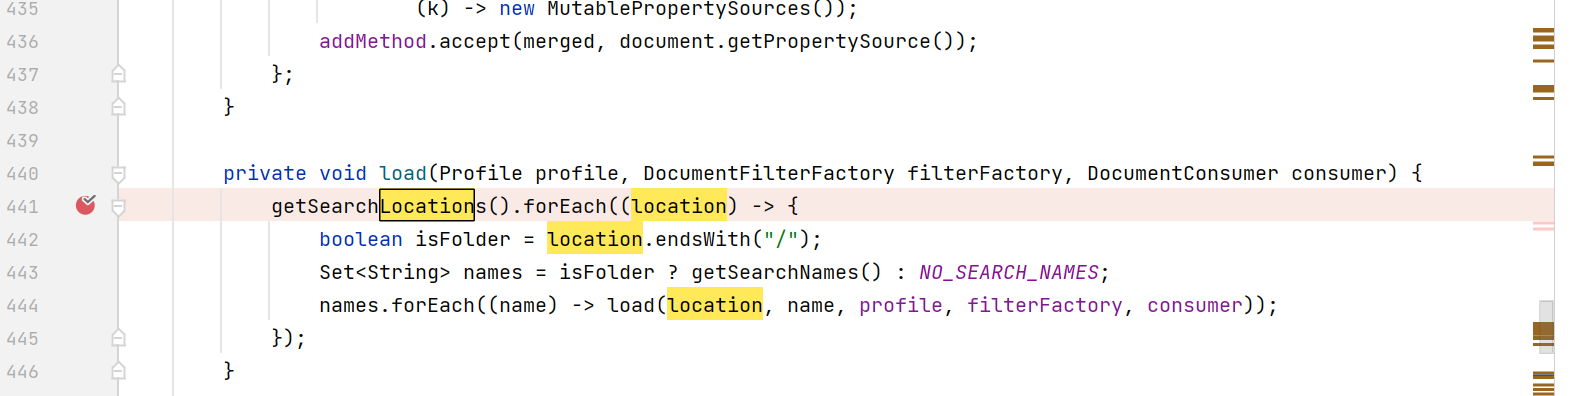Click line number 436 in gutter
Screen dimensions: 1590x396
(x=22, y=42)
